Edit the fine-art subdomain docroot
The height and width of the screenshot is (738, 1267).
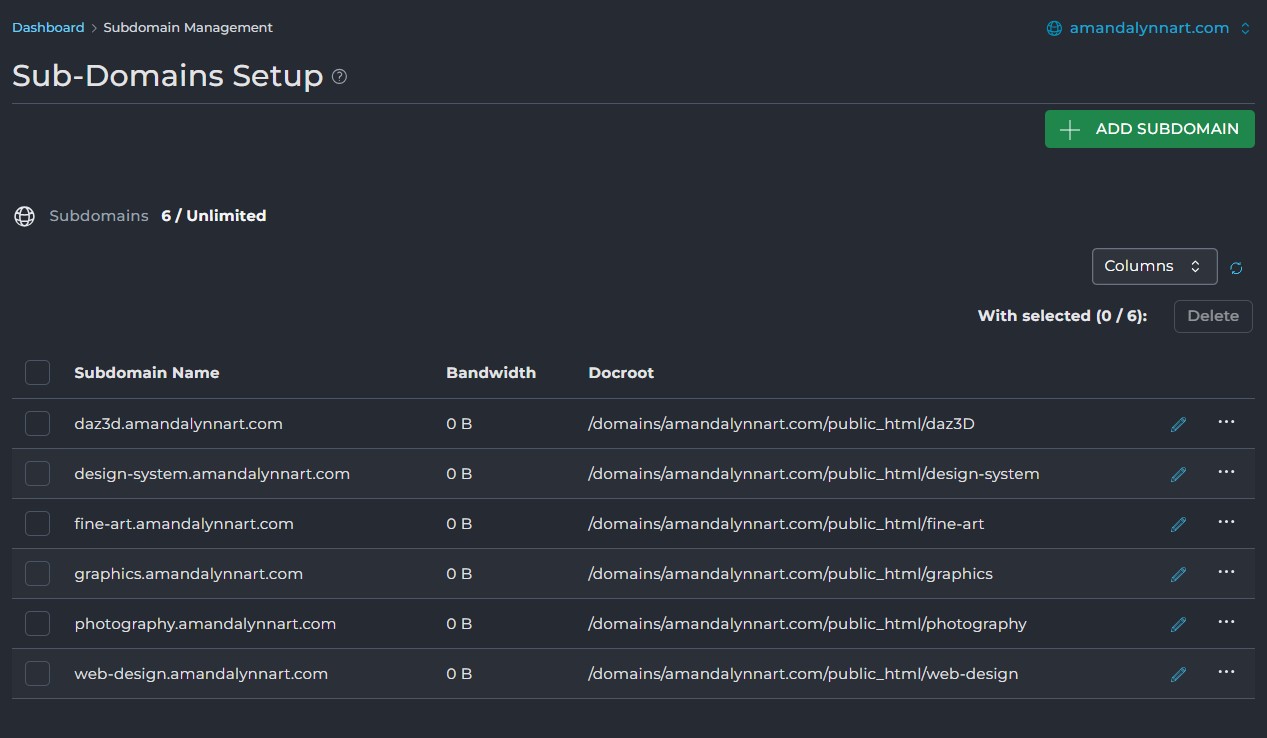(x=1178, y=524)
